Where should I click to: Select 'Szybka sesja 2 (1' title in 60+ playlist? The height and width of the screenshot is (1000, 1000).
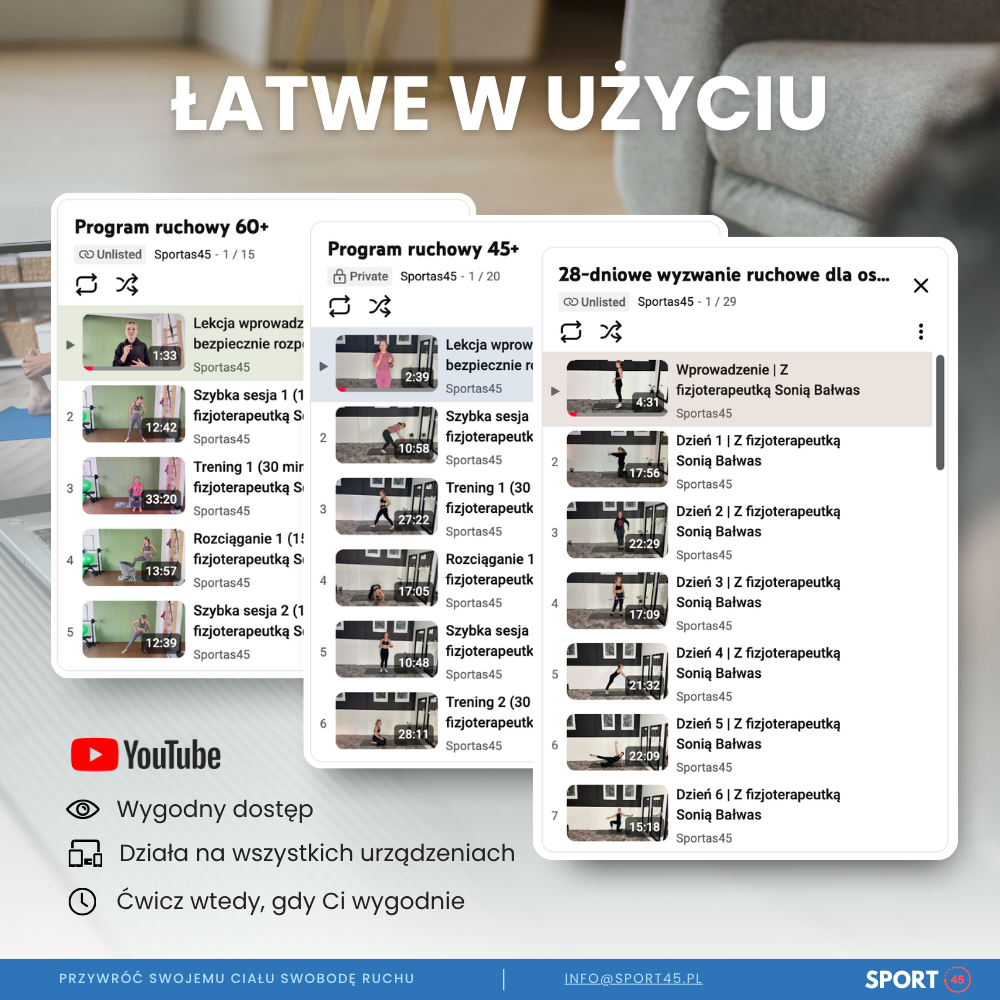coord(248,621)
